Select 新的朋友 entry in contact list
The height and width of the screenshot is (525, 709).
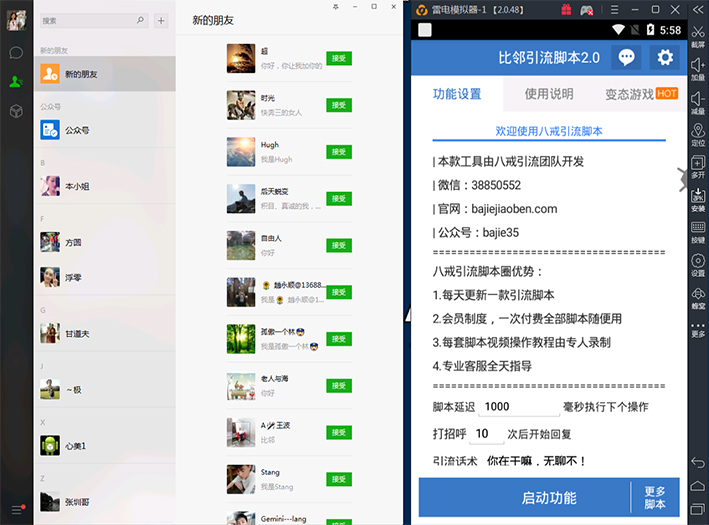tap(105, 74)
